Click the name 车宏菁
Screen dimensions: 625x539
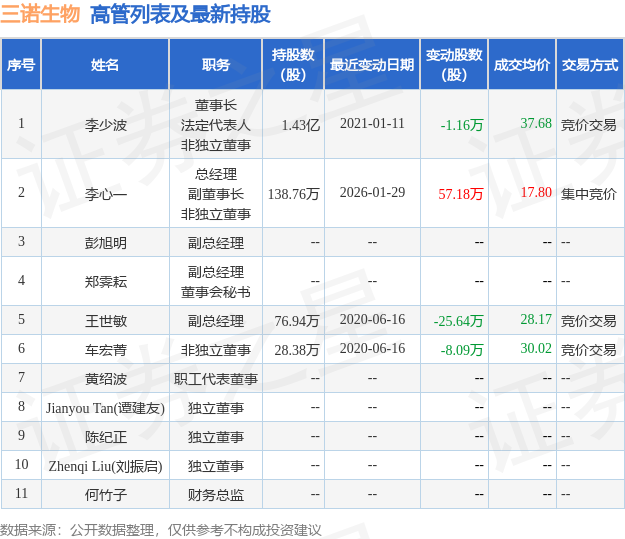(106, 350)
